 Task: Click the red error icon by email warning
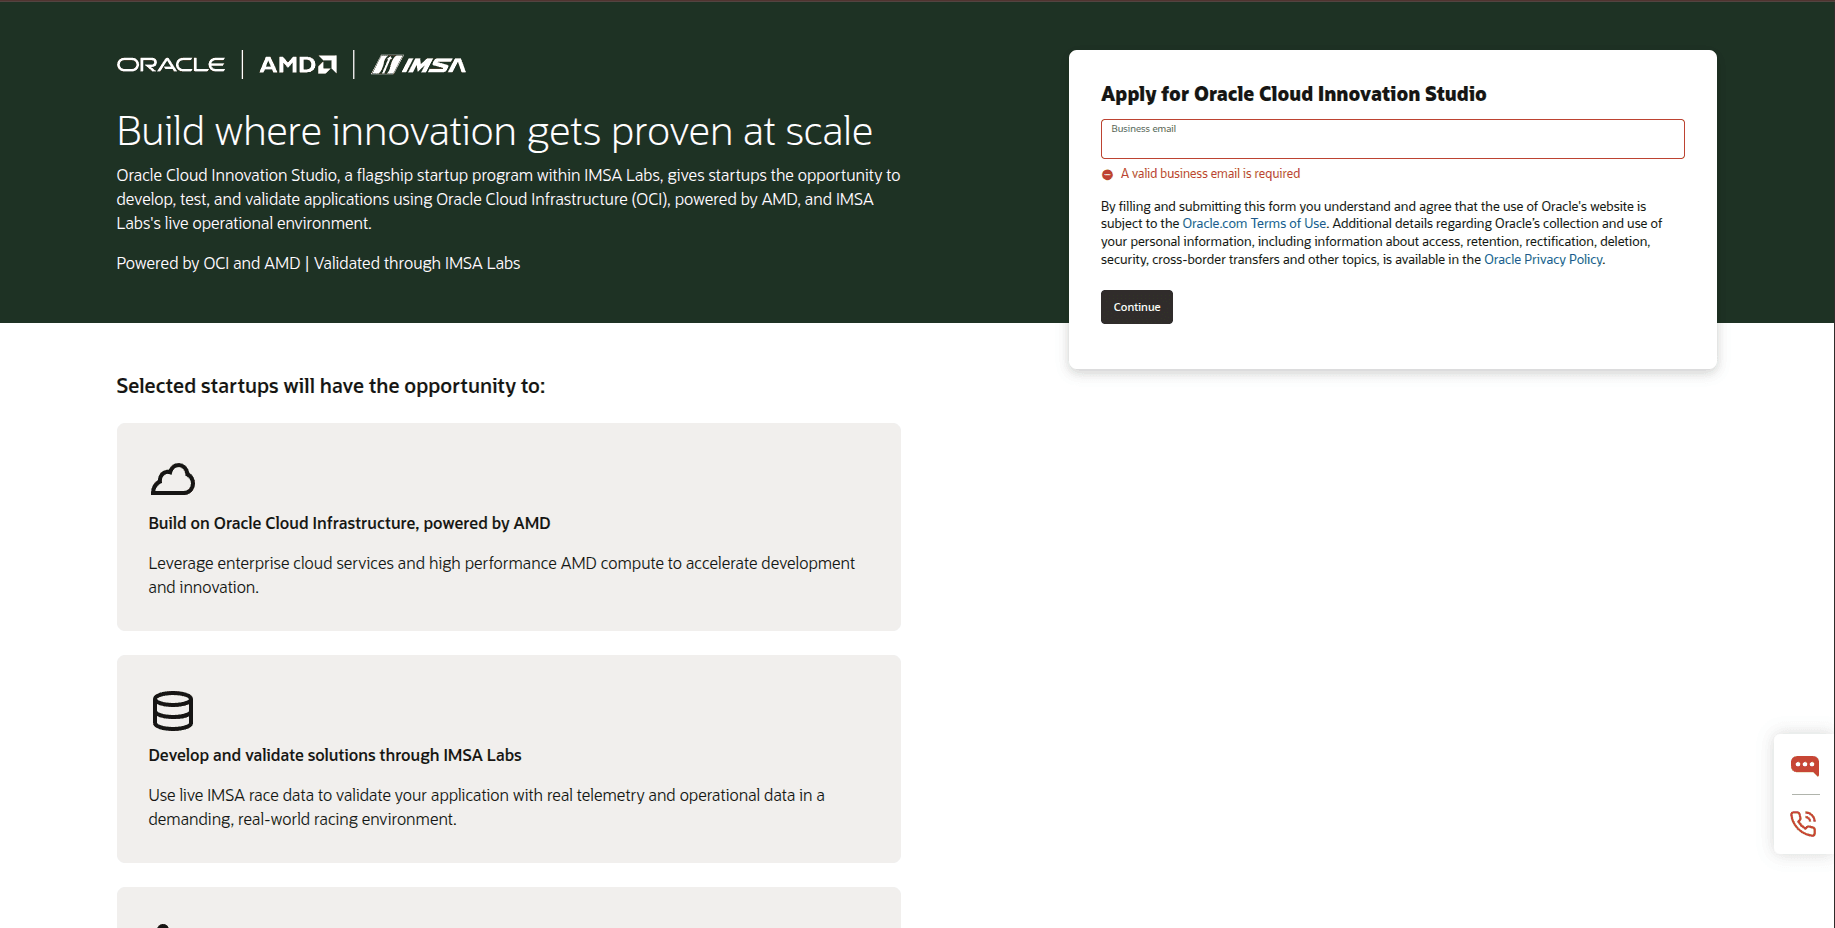(x=1107, y=174)
